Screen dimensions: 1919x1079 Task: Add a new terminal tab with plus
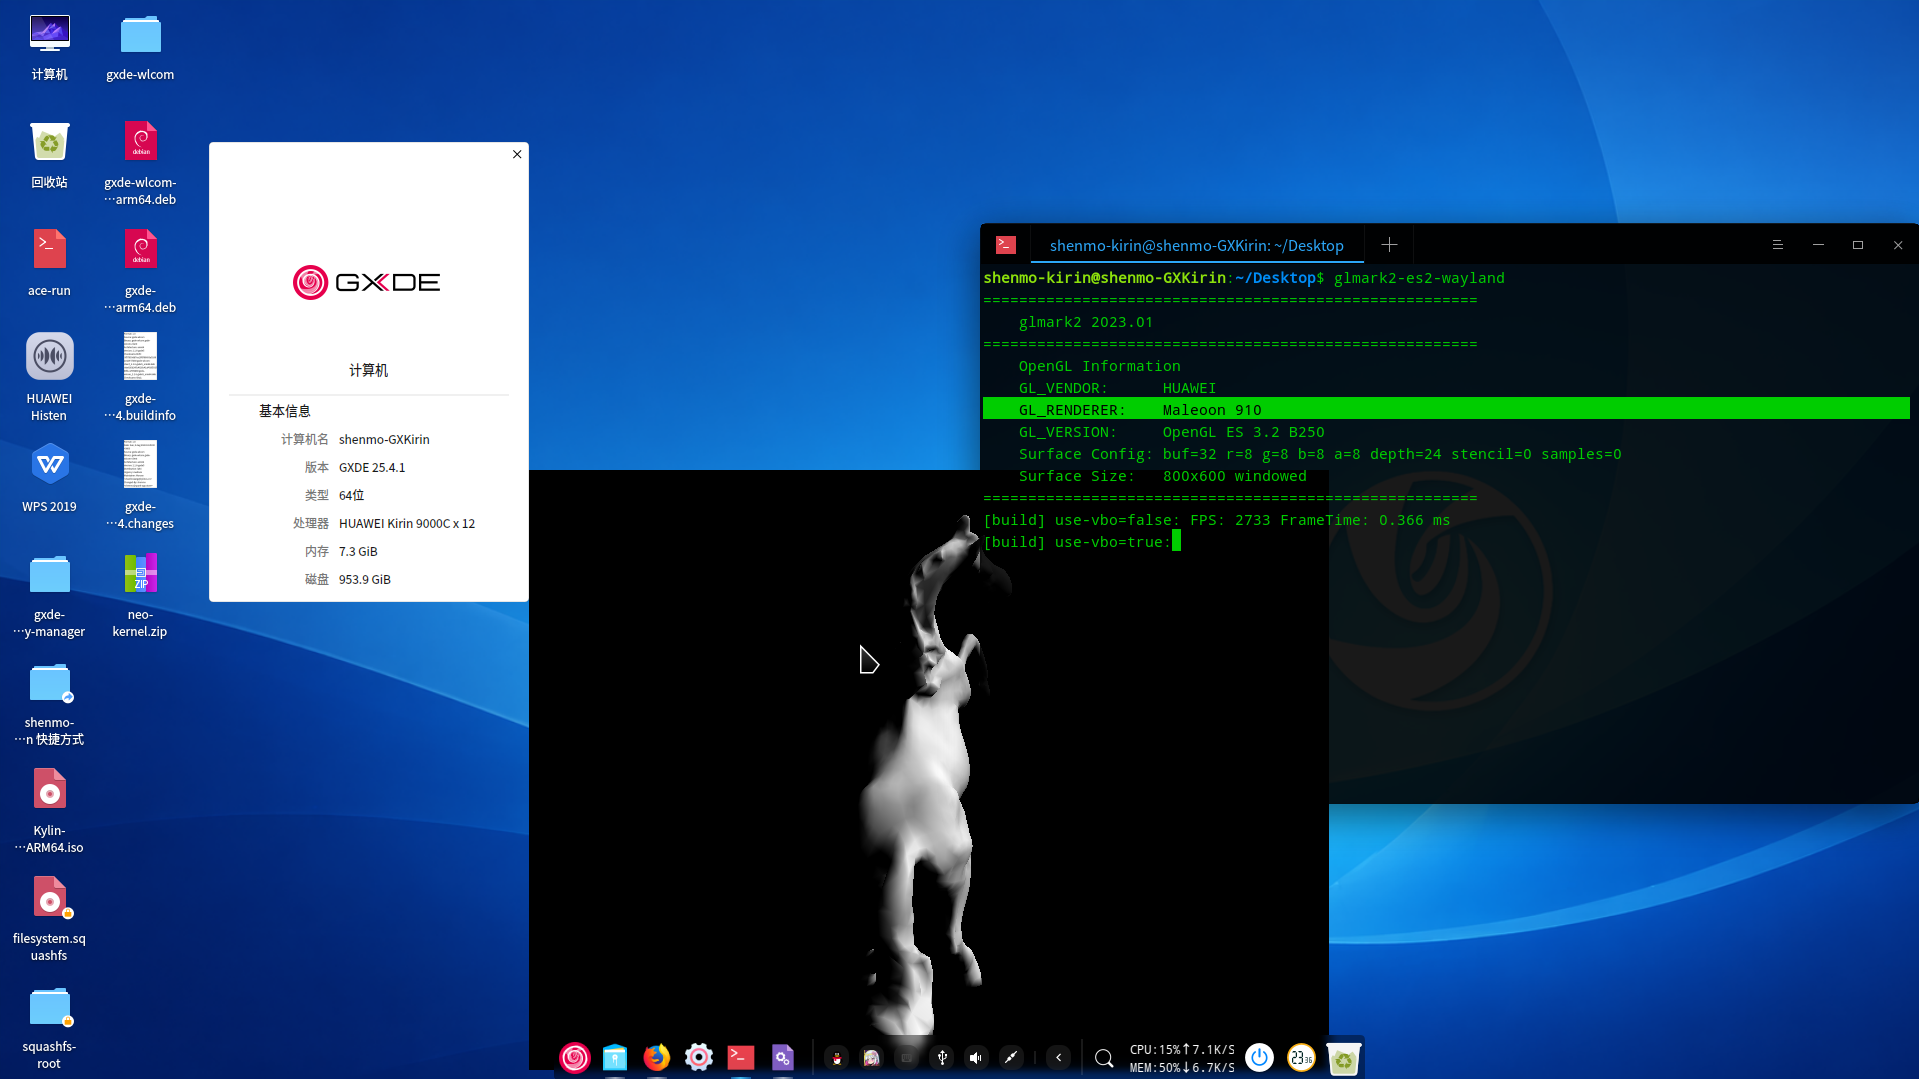[x=1389, y=245]
